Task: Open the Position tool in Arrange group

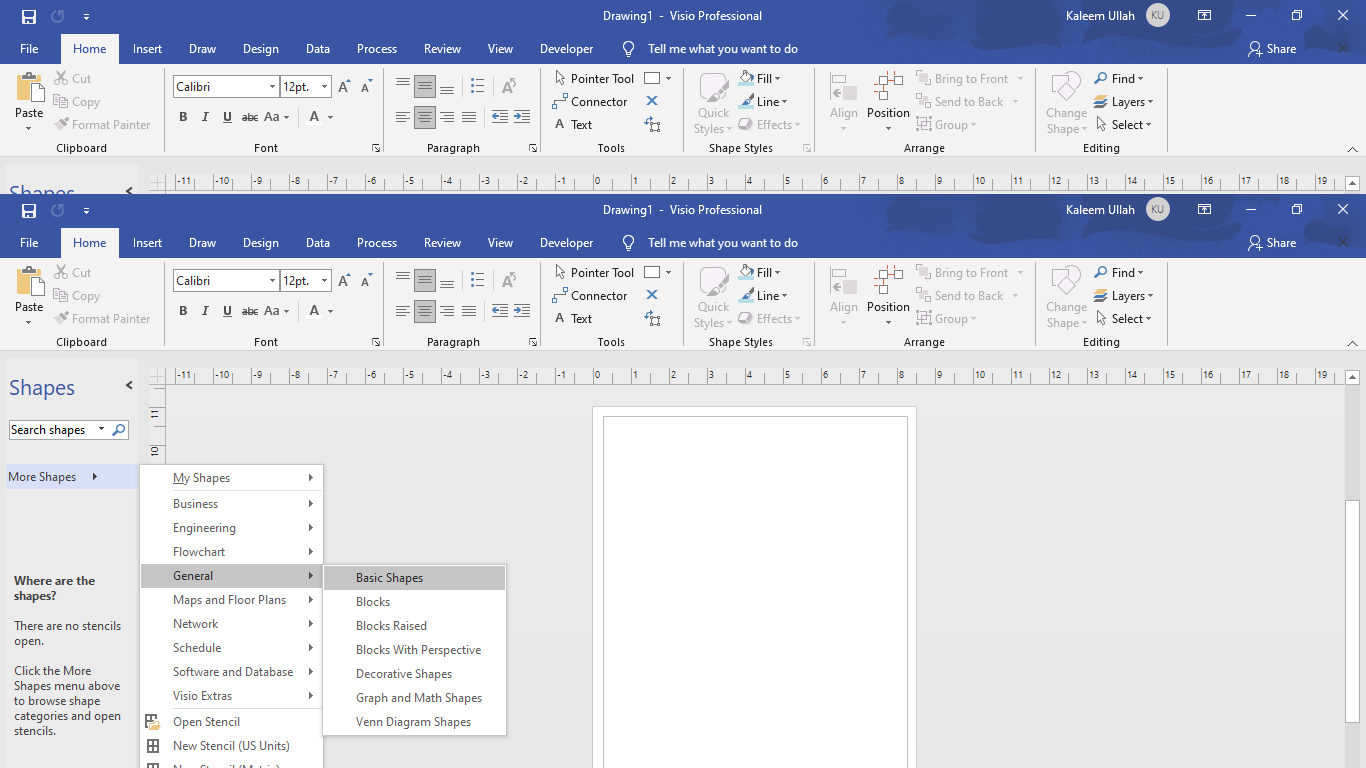Action: click(888, 295)
